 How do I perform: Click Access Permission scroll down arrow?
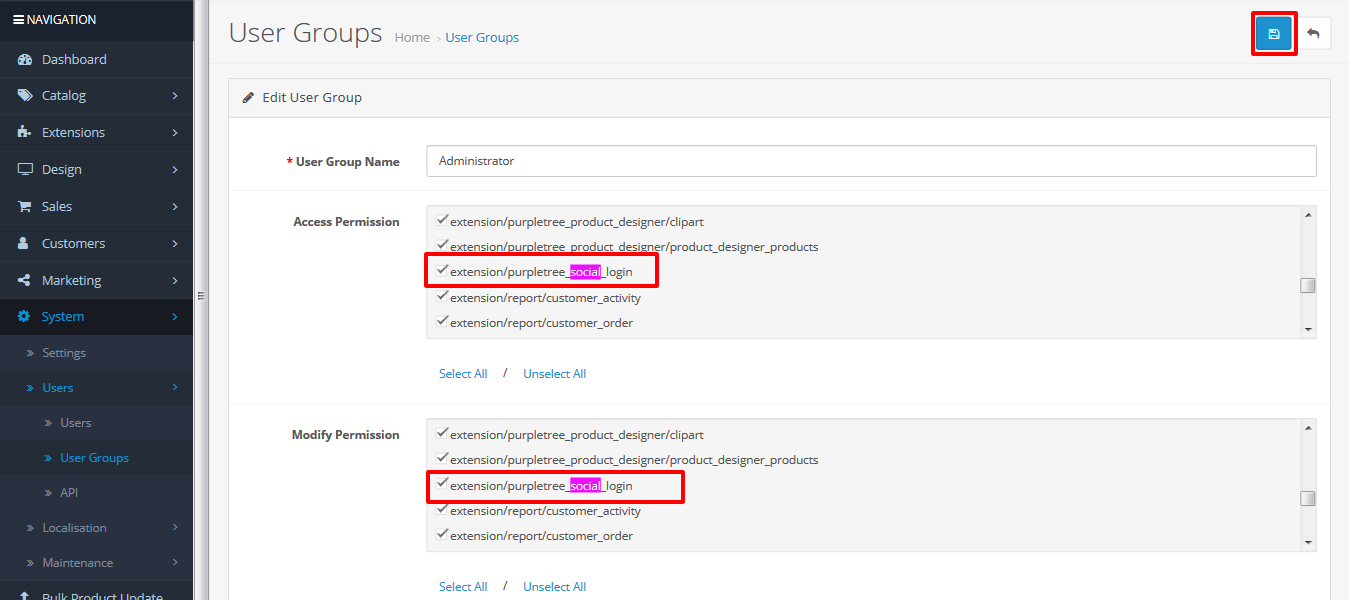pyautogui.click(x=1308, y=329)
